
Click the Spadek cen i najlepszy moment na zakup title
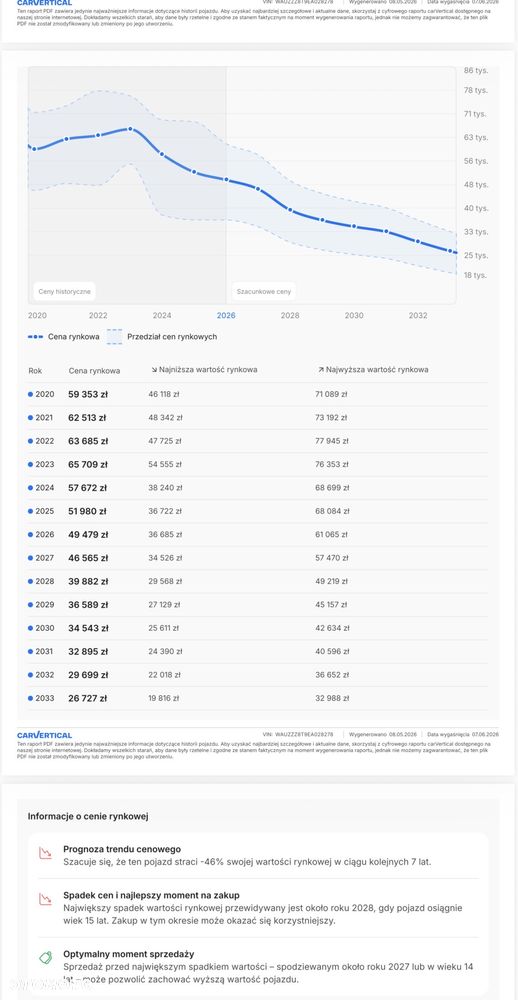(151, 895)
